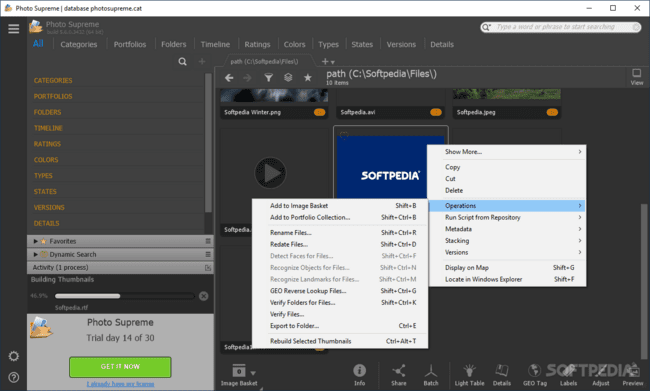
Task: Open the Light Table
Action: [x=469, y=375]
